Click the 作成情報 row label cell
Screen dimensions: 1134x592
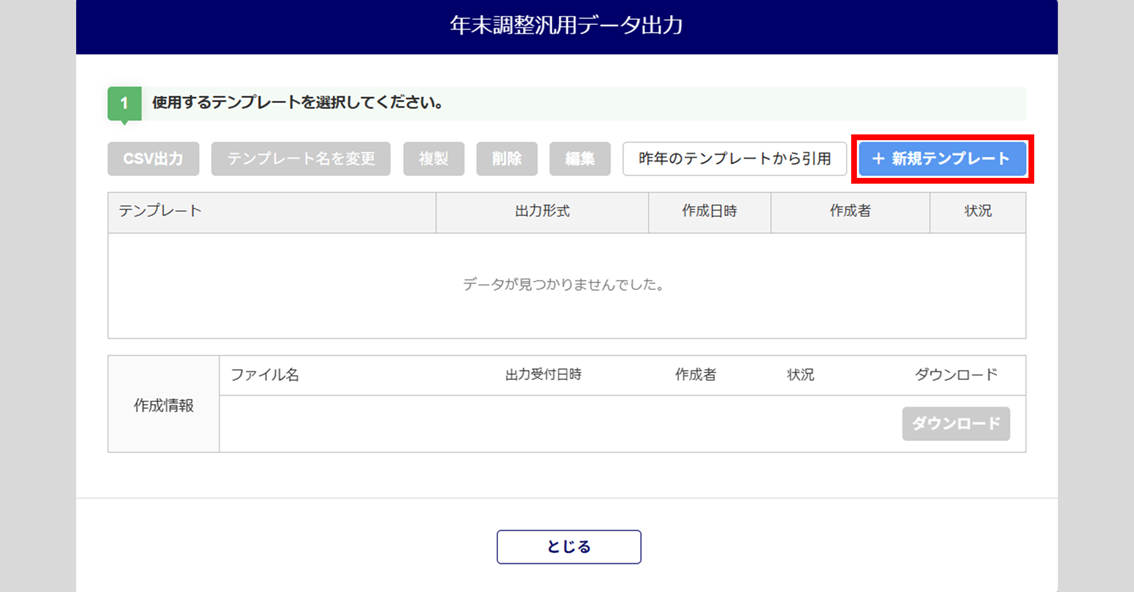tap(164, 405)
